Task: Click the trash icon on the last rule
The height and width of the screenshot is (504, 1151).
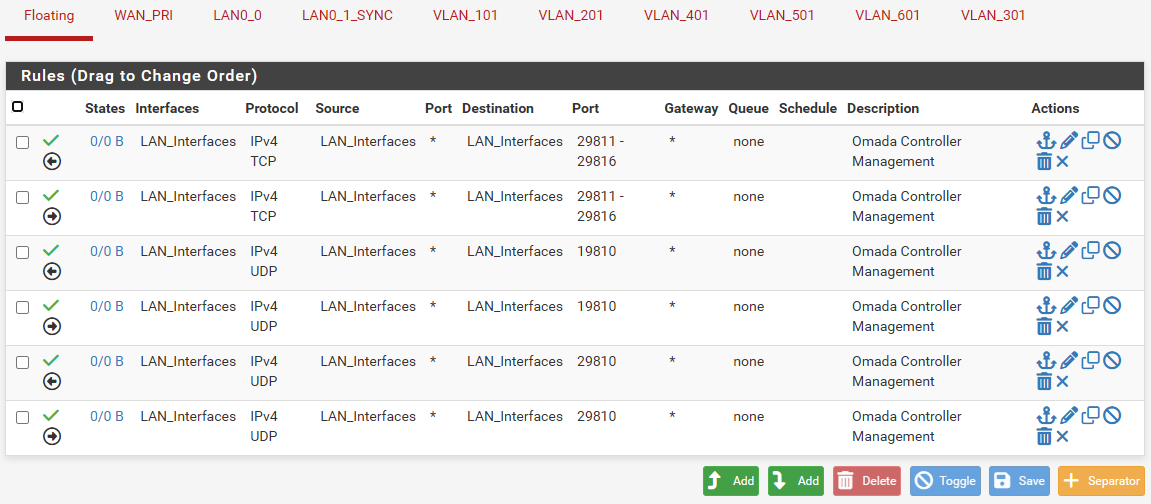Action: tap(1044, 436)
